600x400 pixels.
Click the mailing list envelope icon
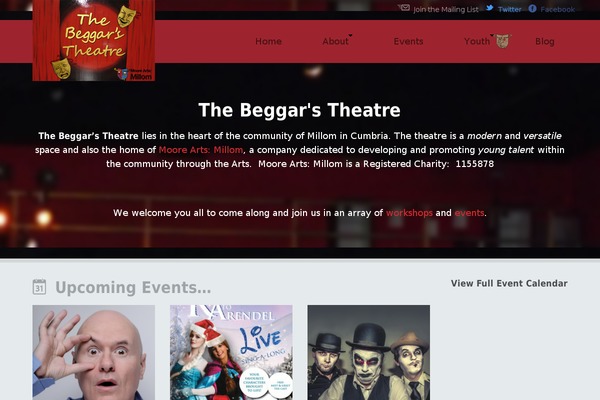(404, 8)
